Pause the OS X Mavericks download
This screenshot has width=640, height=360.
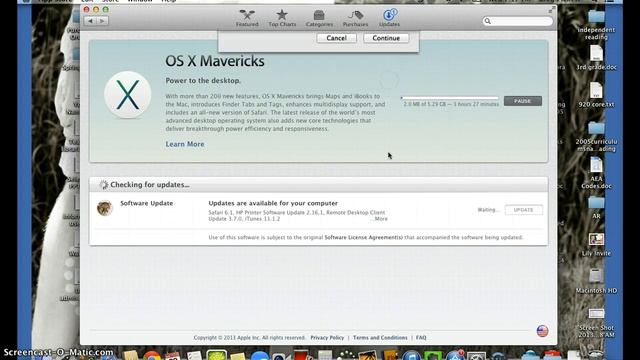click(522, 101)
